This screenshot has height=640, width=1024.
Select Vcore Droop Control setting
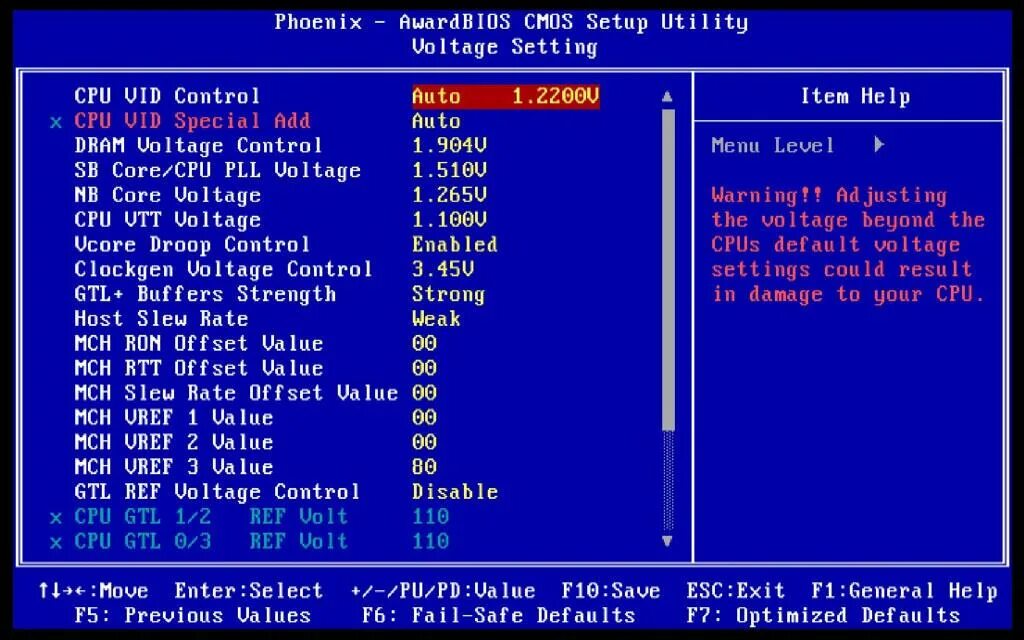click(192, 245)
